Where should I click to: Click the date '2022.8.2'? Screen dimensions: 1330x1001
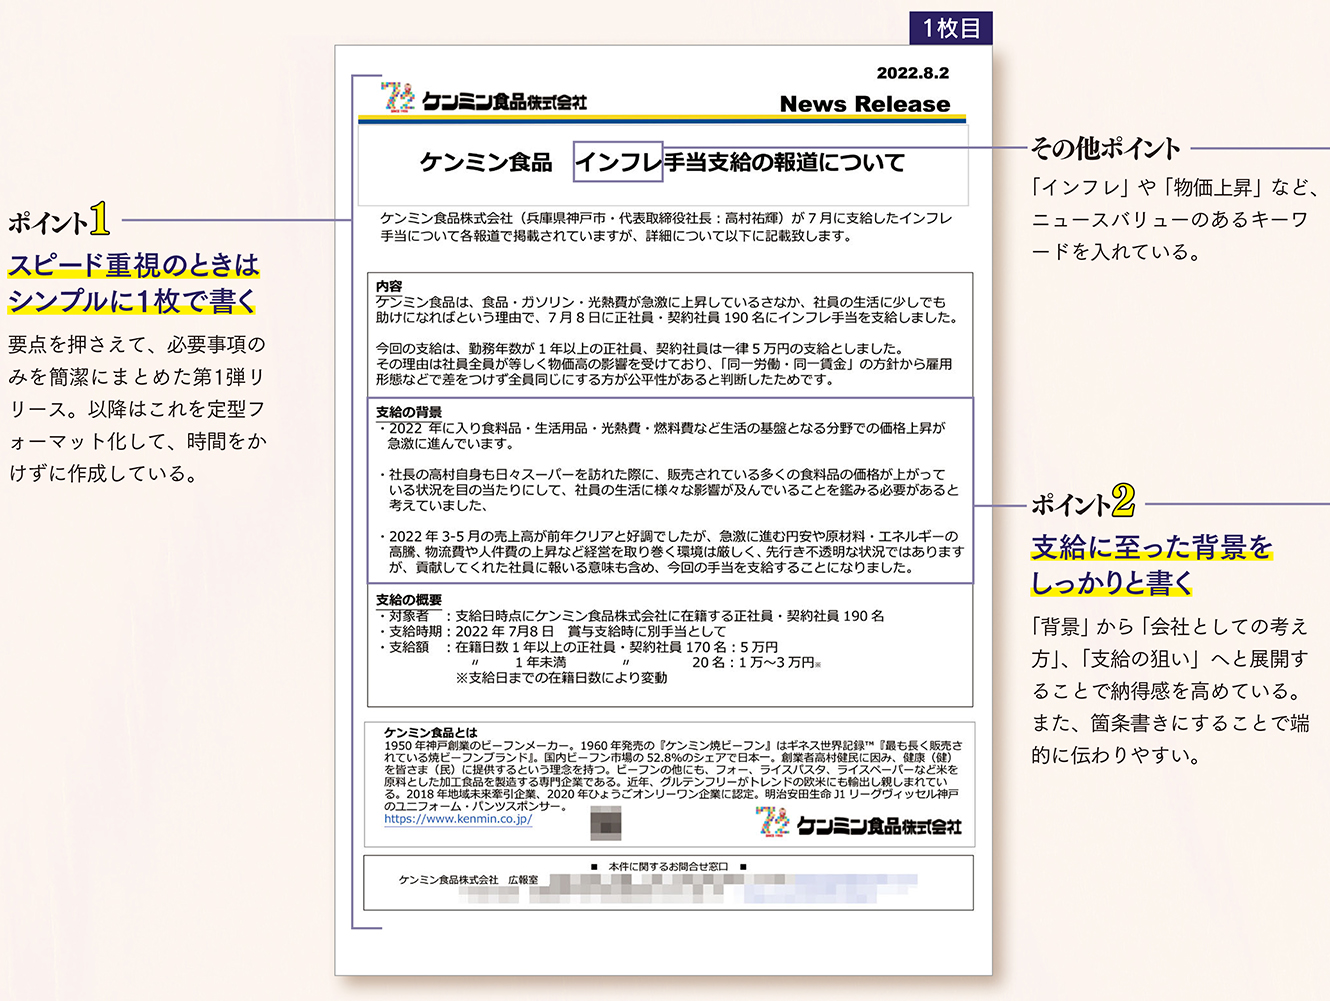(x=913, y=73)
